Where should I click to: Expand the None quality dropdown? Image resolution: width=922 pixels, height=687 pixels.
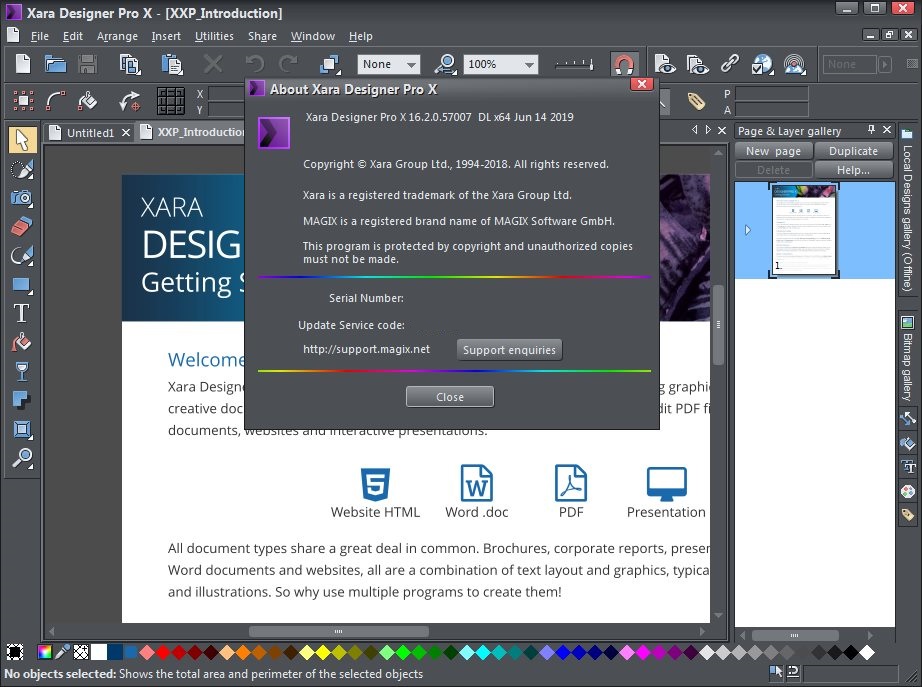click(389, 64)
